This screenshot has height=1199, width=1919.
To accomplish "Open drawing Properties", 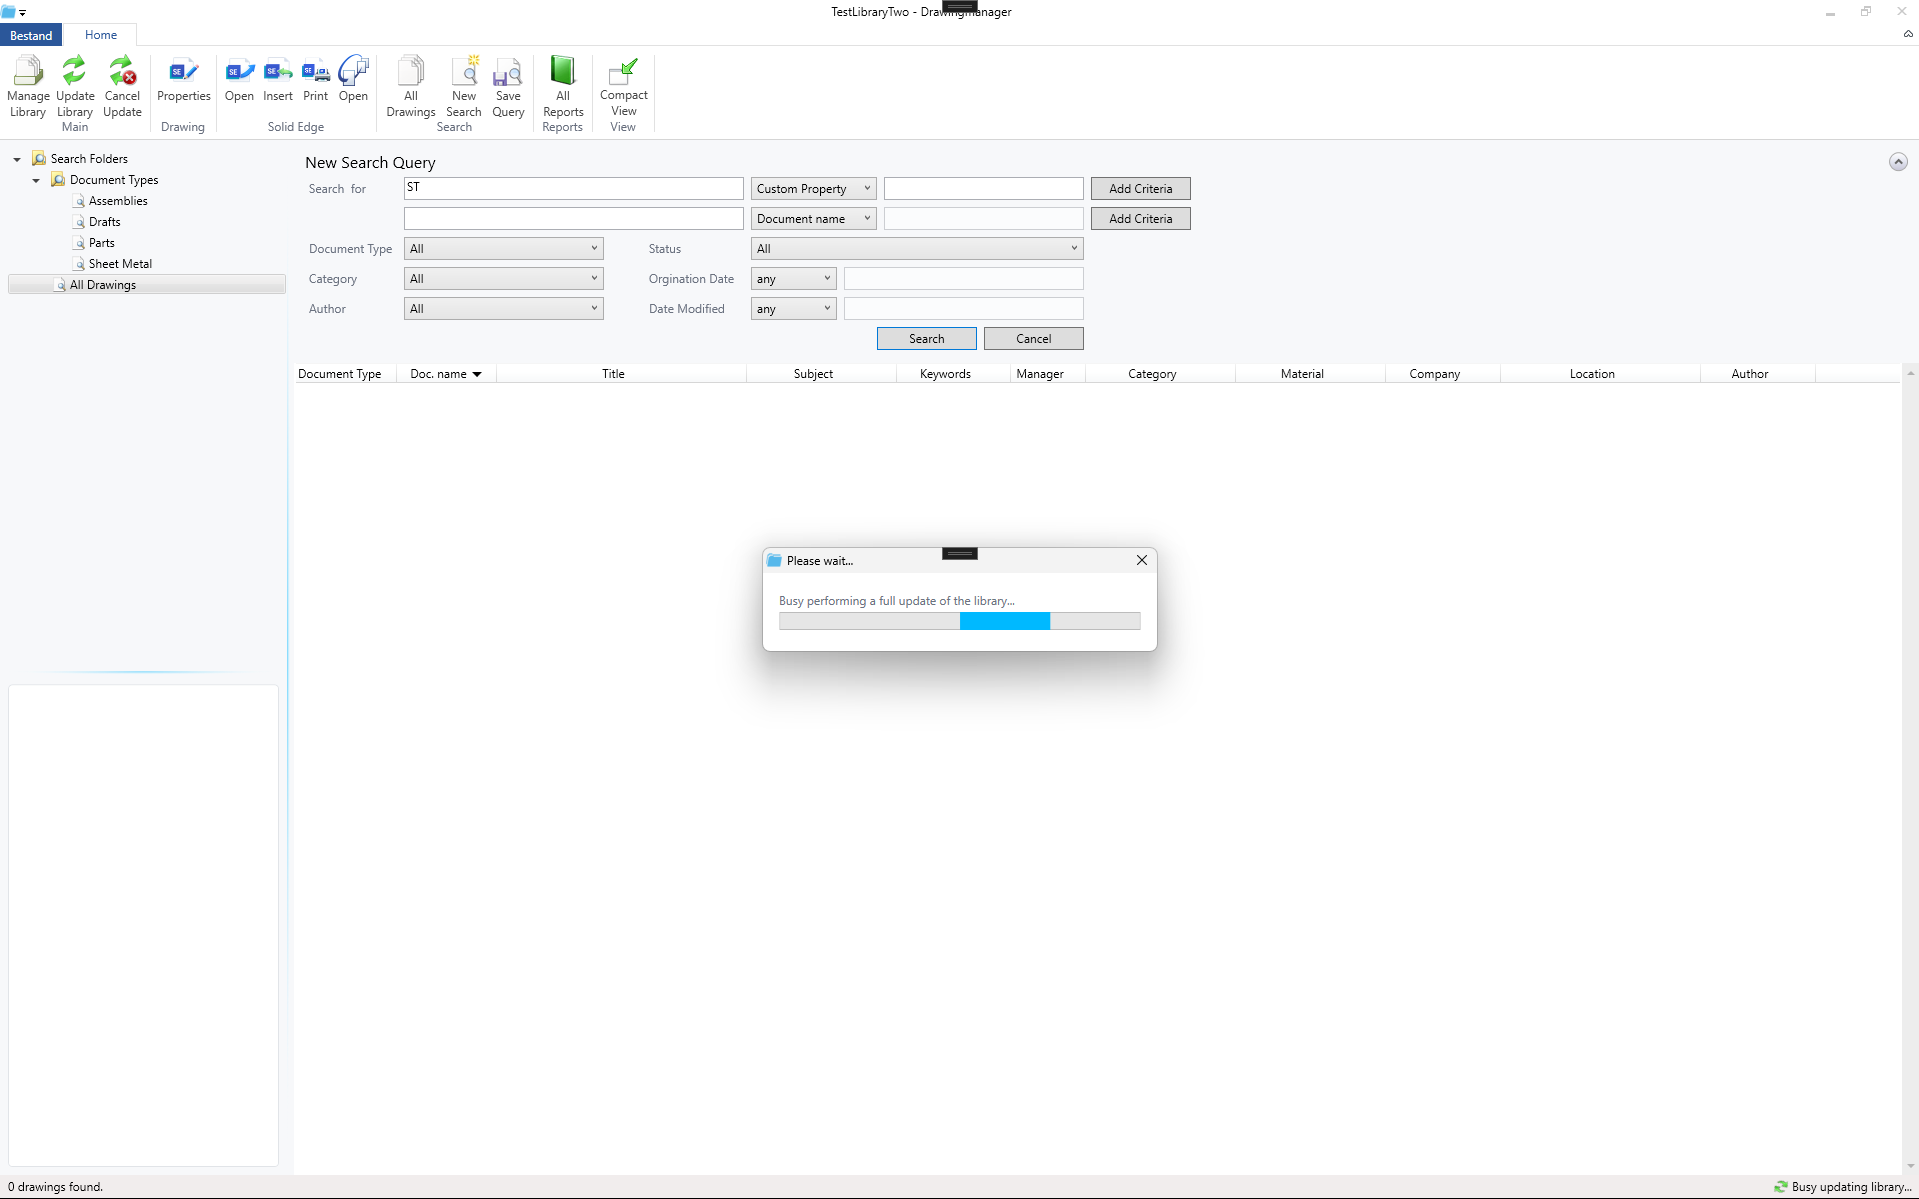I will [183, 85].
